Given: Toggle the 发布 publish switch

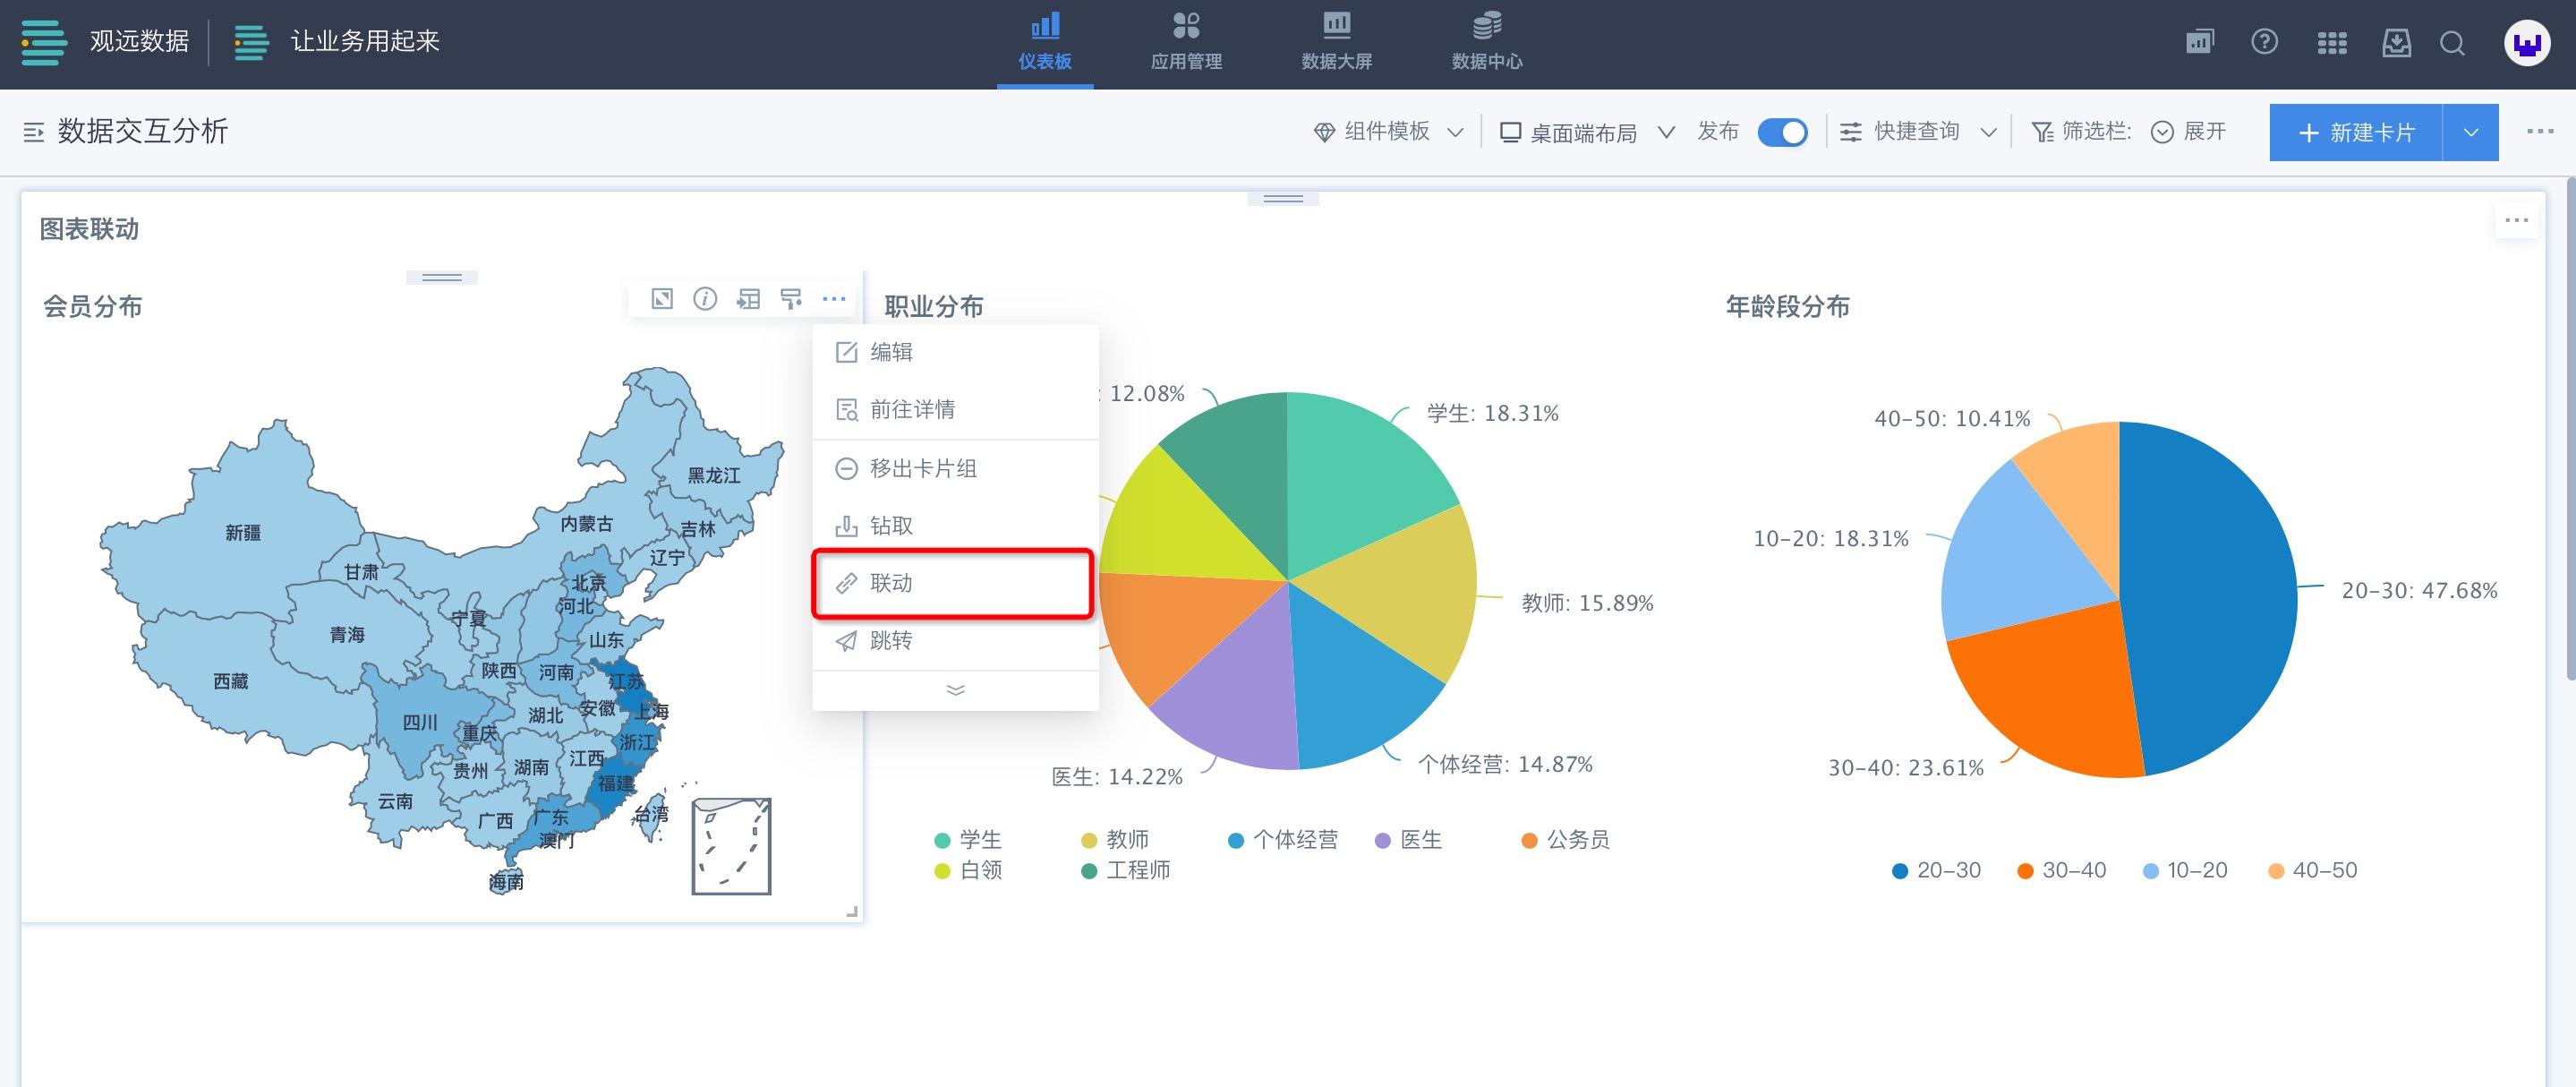Looking at the screenshot, I should click(x=1782, y=132).
